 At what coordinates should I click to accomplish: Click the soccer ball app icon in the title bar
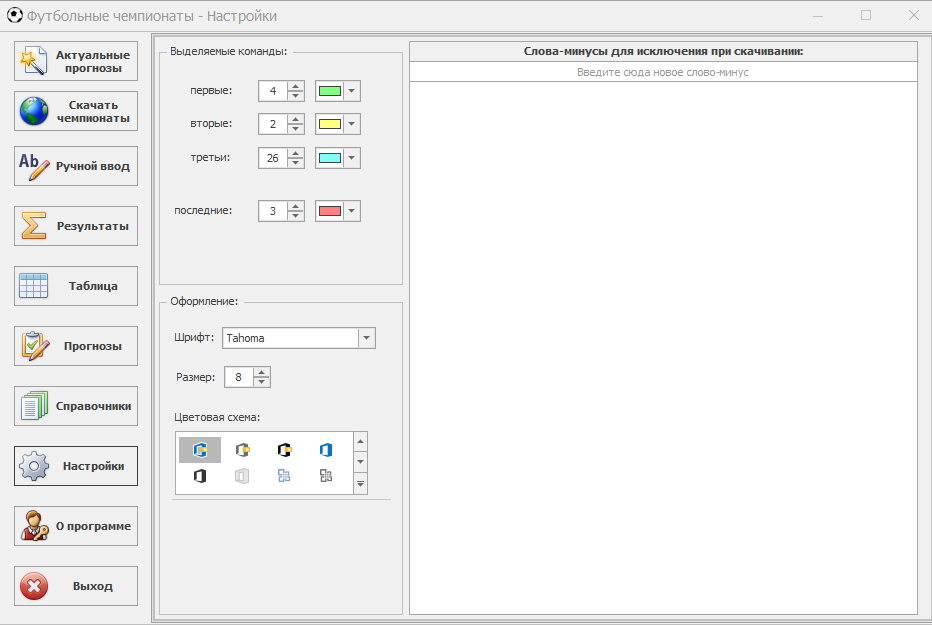click(15, 15)
